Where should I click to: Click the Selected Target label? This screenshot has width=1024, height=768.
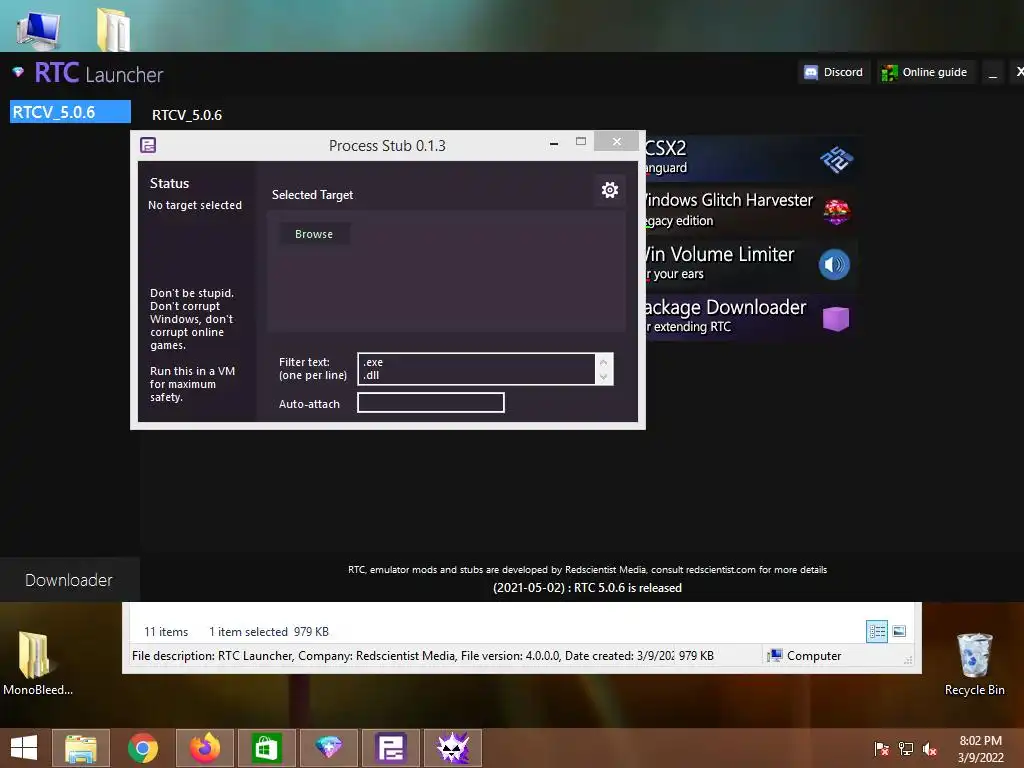312,195
